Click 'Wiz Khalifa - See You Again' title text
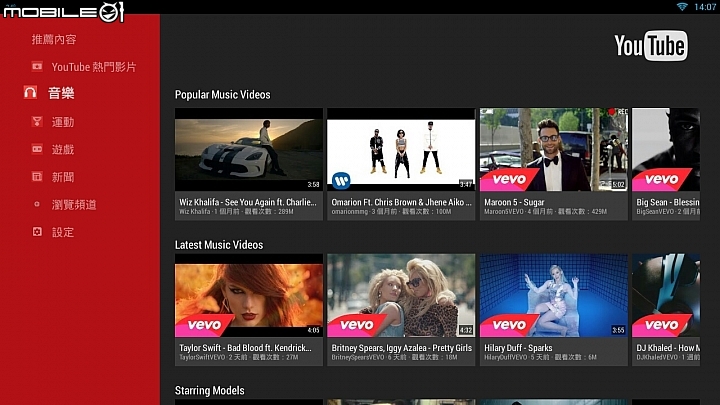The image size is (720, 405). tap(248, 202)
